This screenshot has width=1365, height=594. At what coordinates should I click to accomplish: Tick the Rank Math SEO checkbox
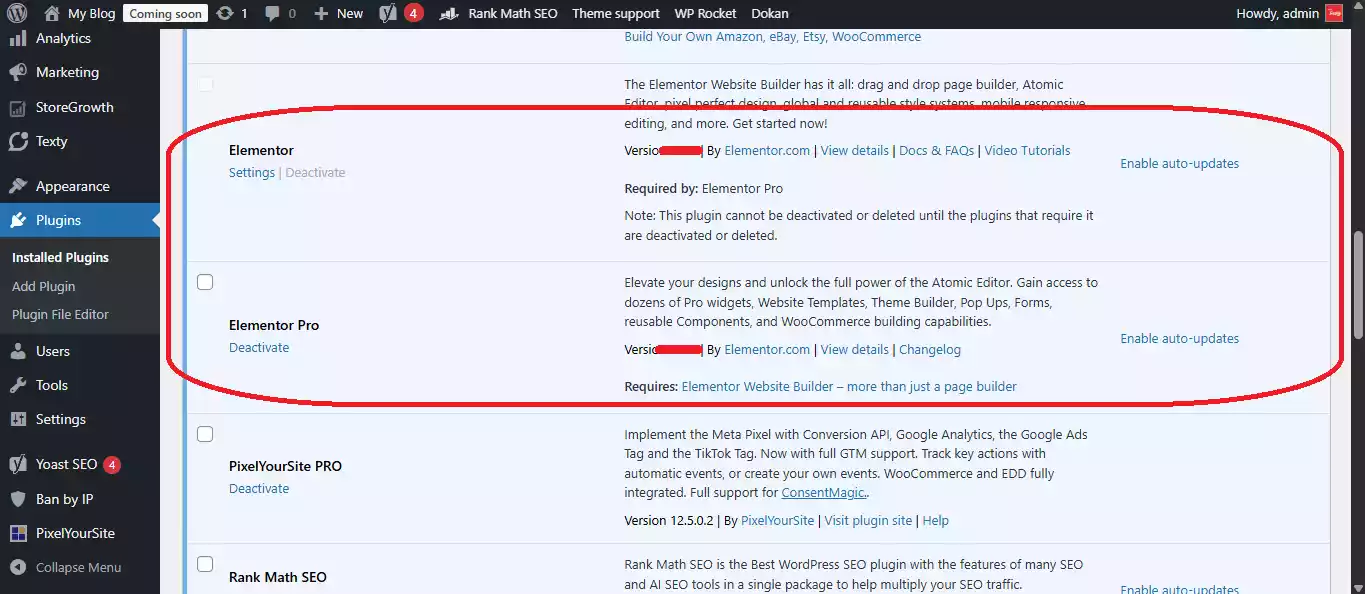(x=205, y=564)
